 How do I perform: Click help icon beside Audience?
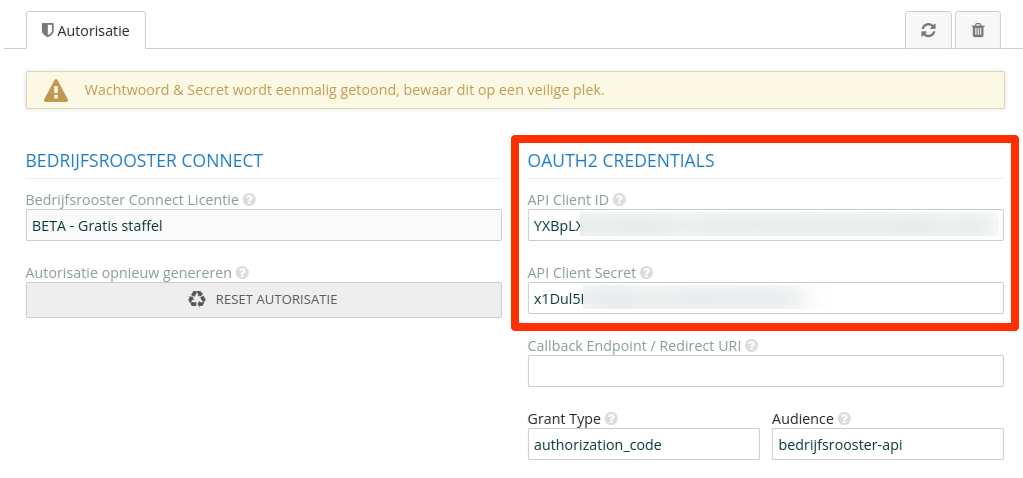point(844,419)
